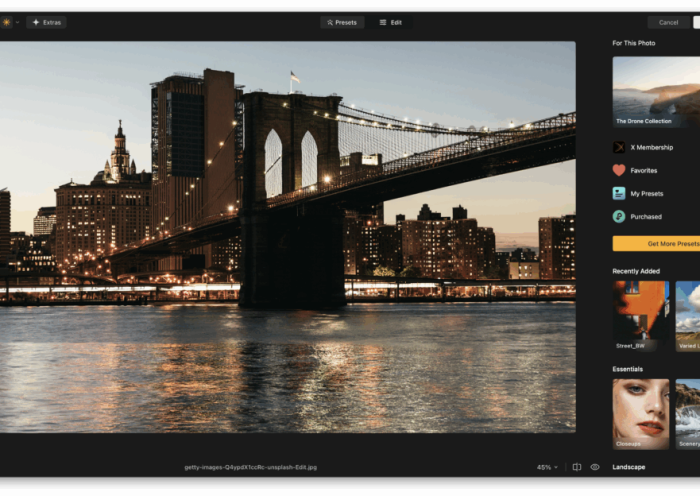Select the Varied preset in Recently Added
700x496 pixels.
(688, 315)
